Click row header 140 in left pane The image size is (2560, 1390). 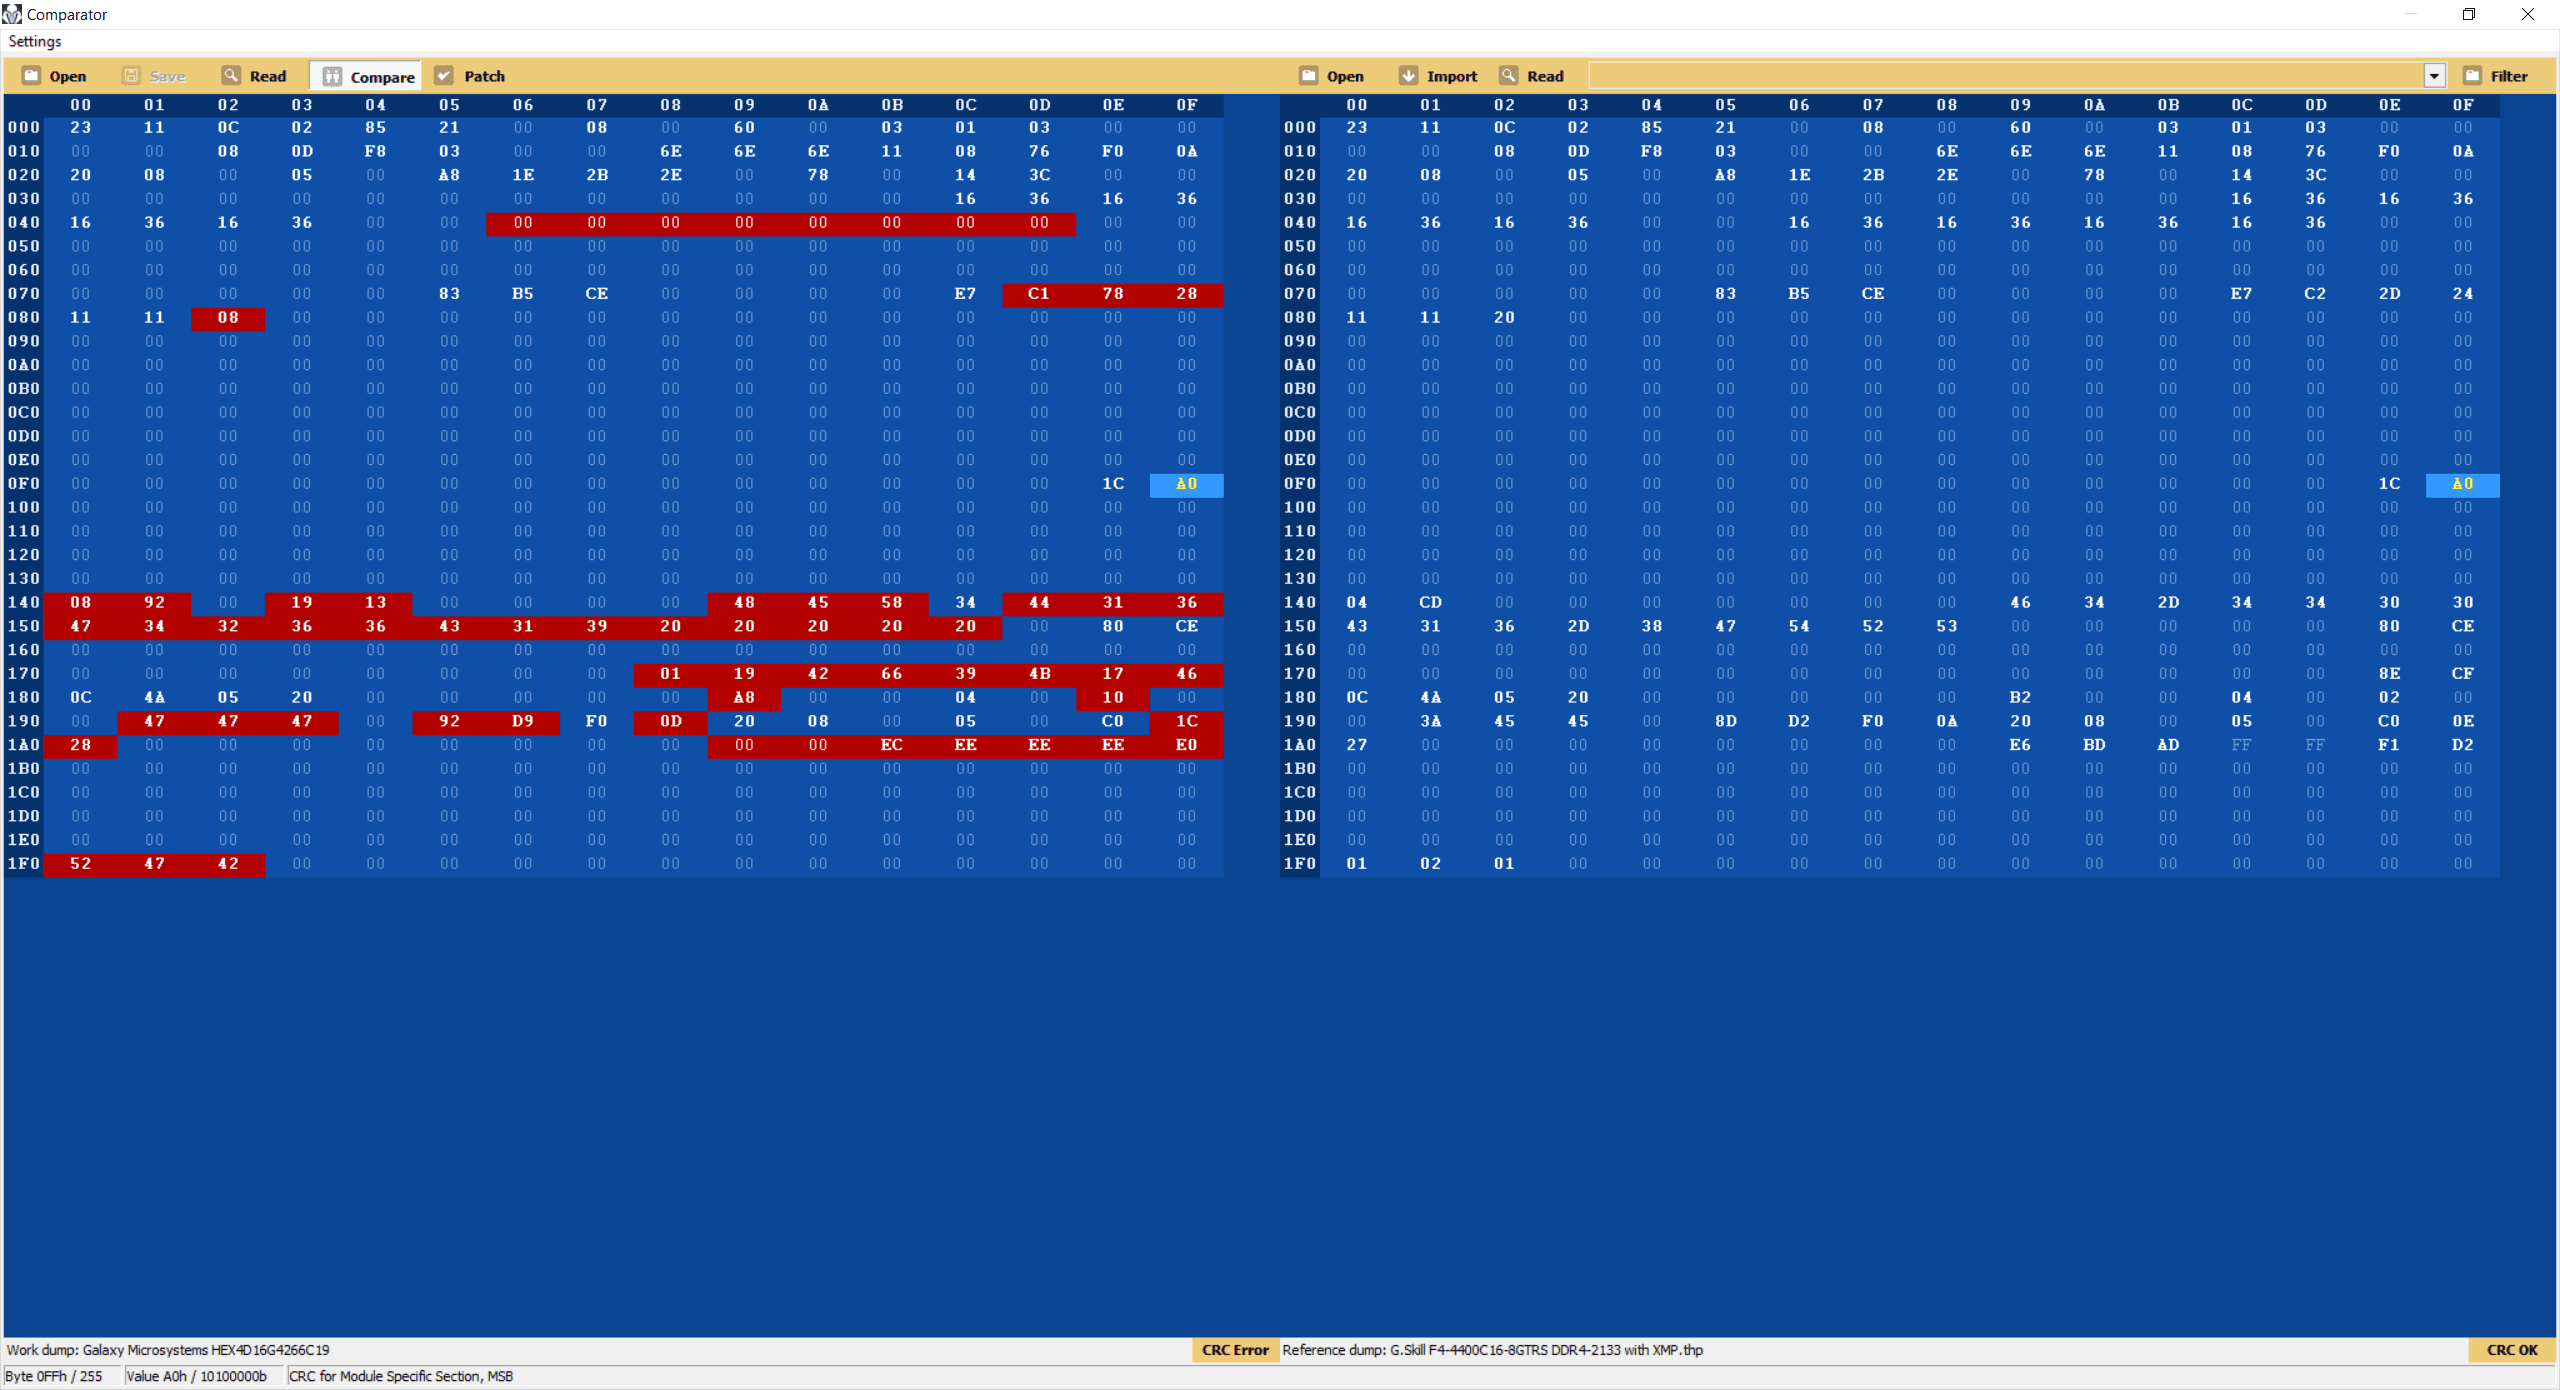[x=23, y=603]
